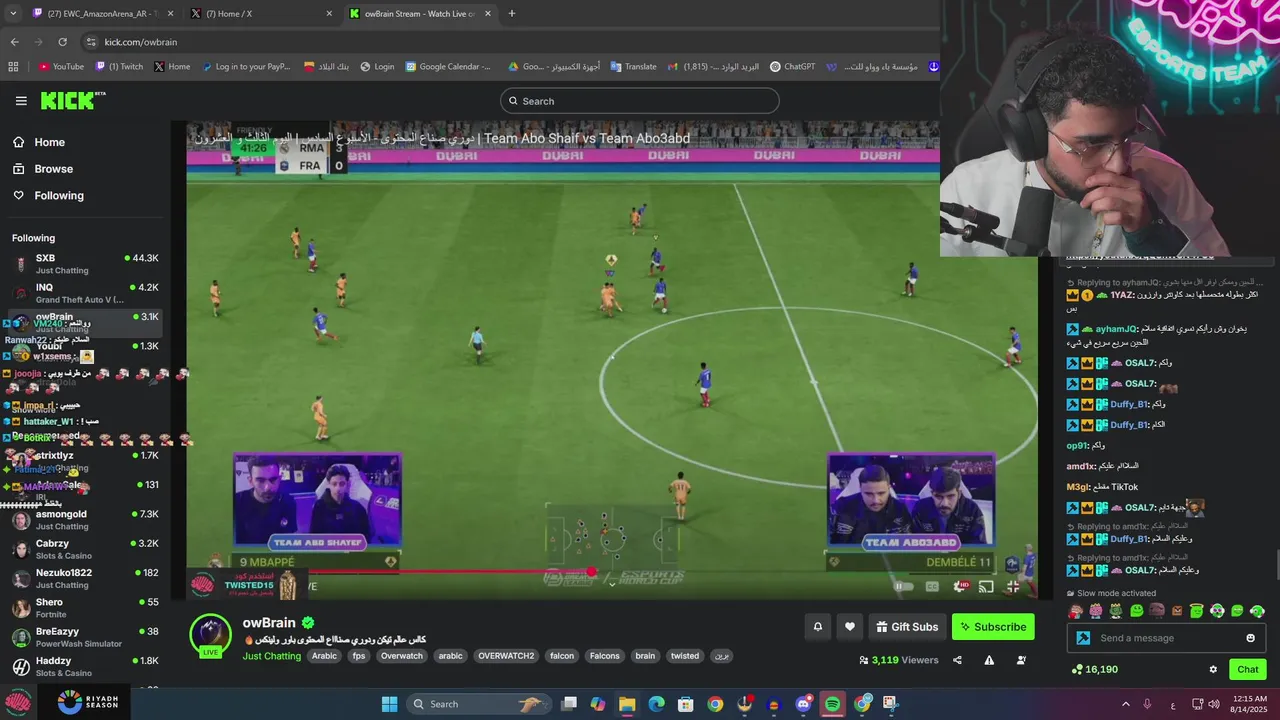
Task: Open asmongold channel in Following list
Action: point(85,520)
